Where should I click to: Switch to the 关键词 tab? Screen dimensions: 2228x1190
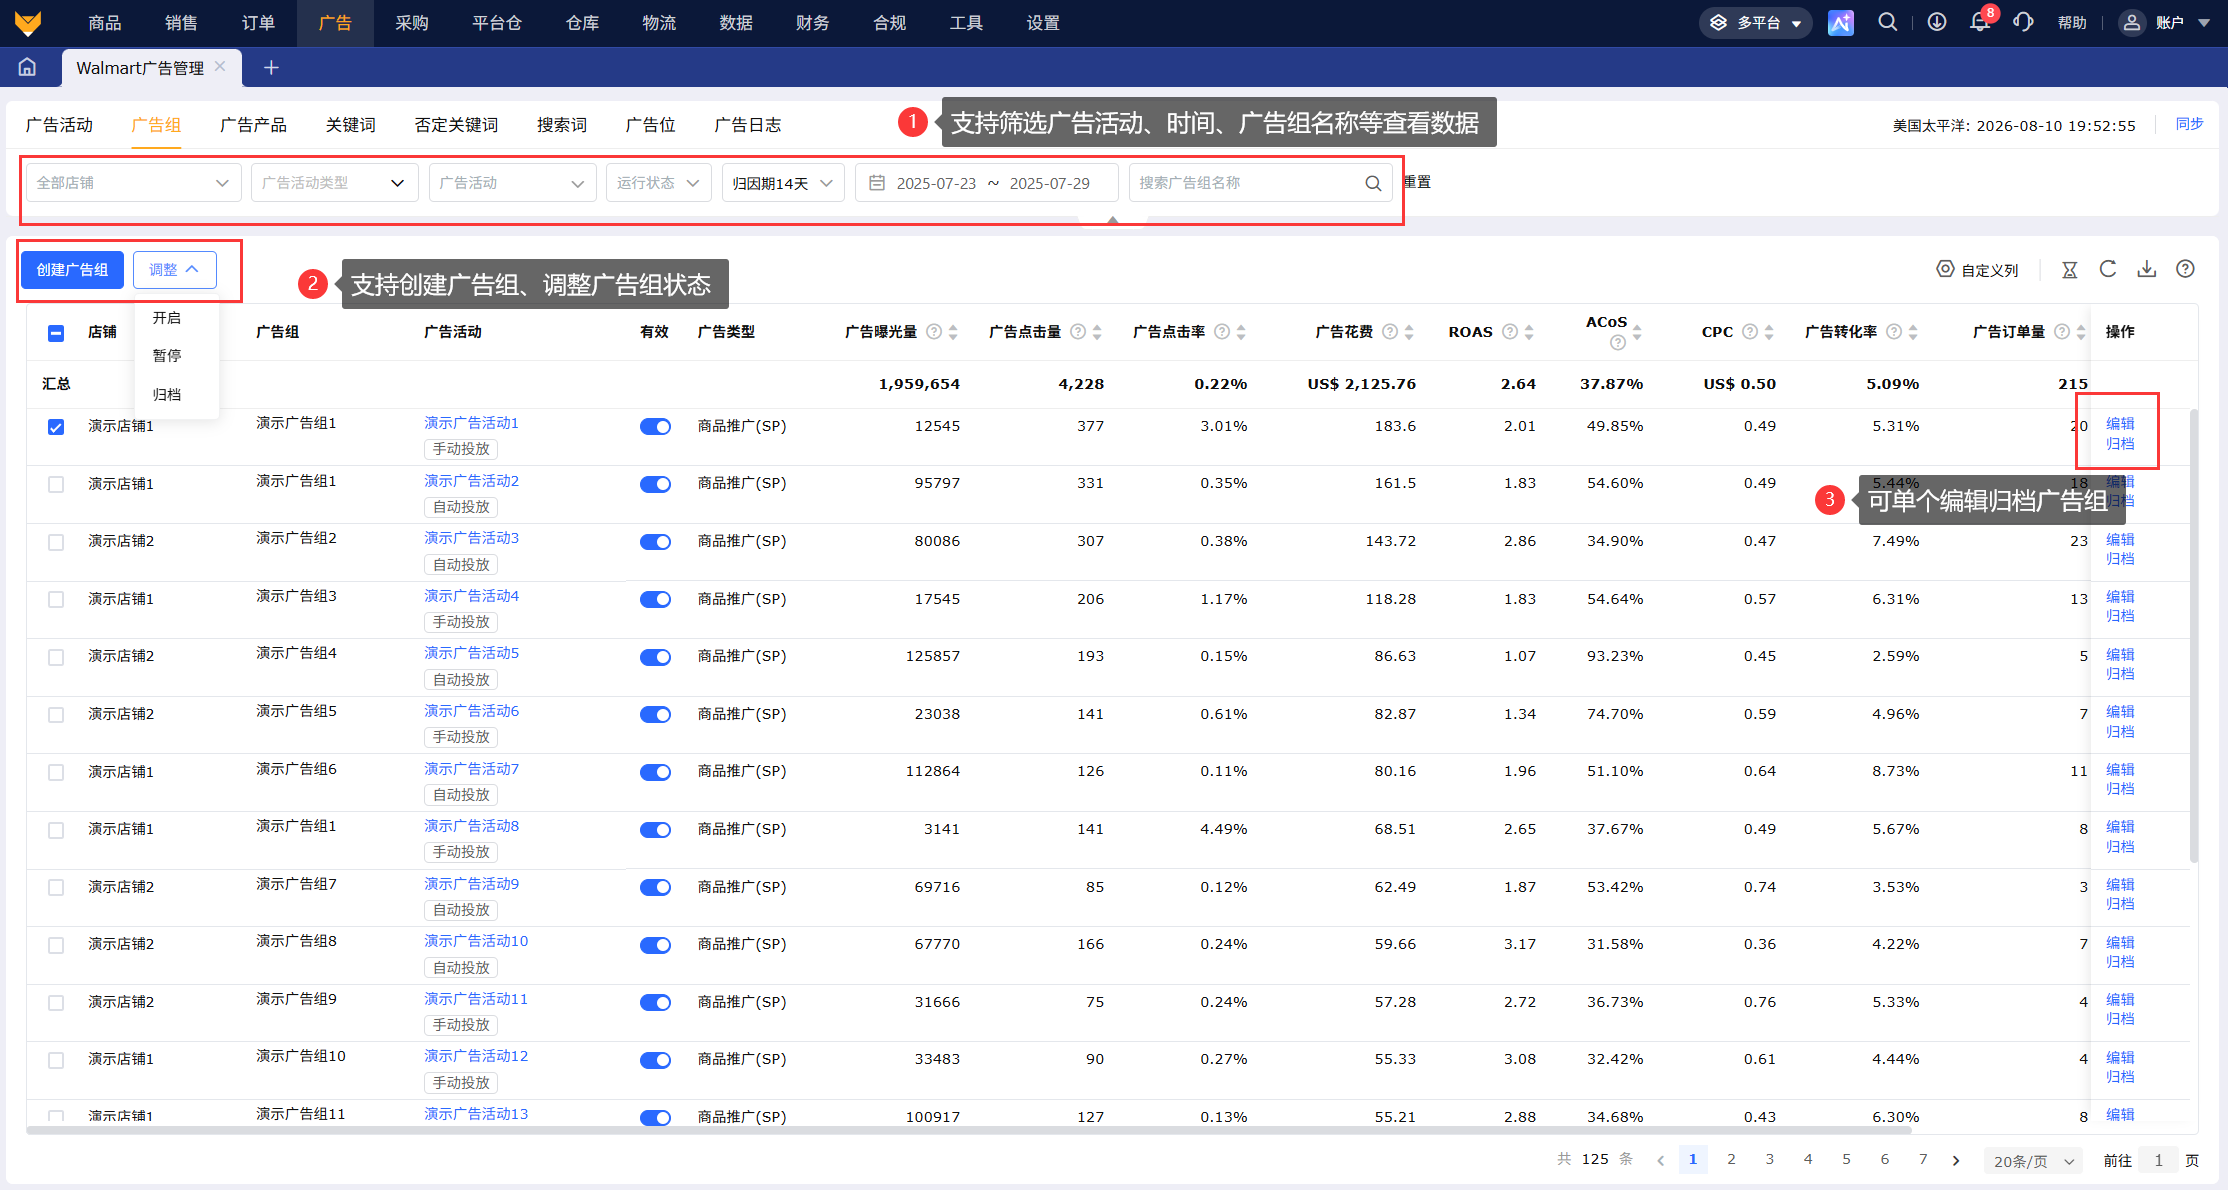[x=350, y=125]
